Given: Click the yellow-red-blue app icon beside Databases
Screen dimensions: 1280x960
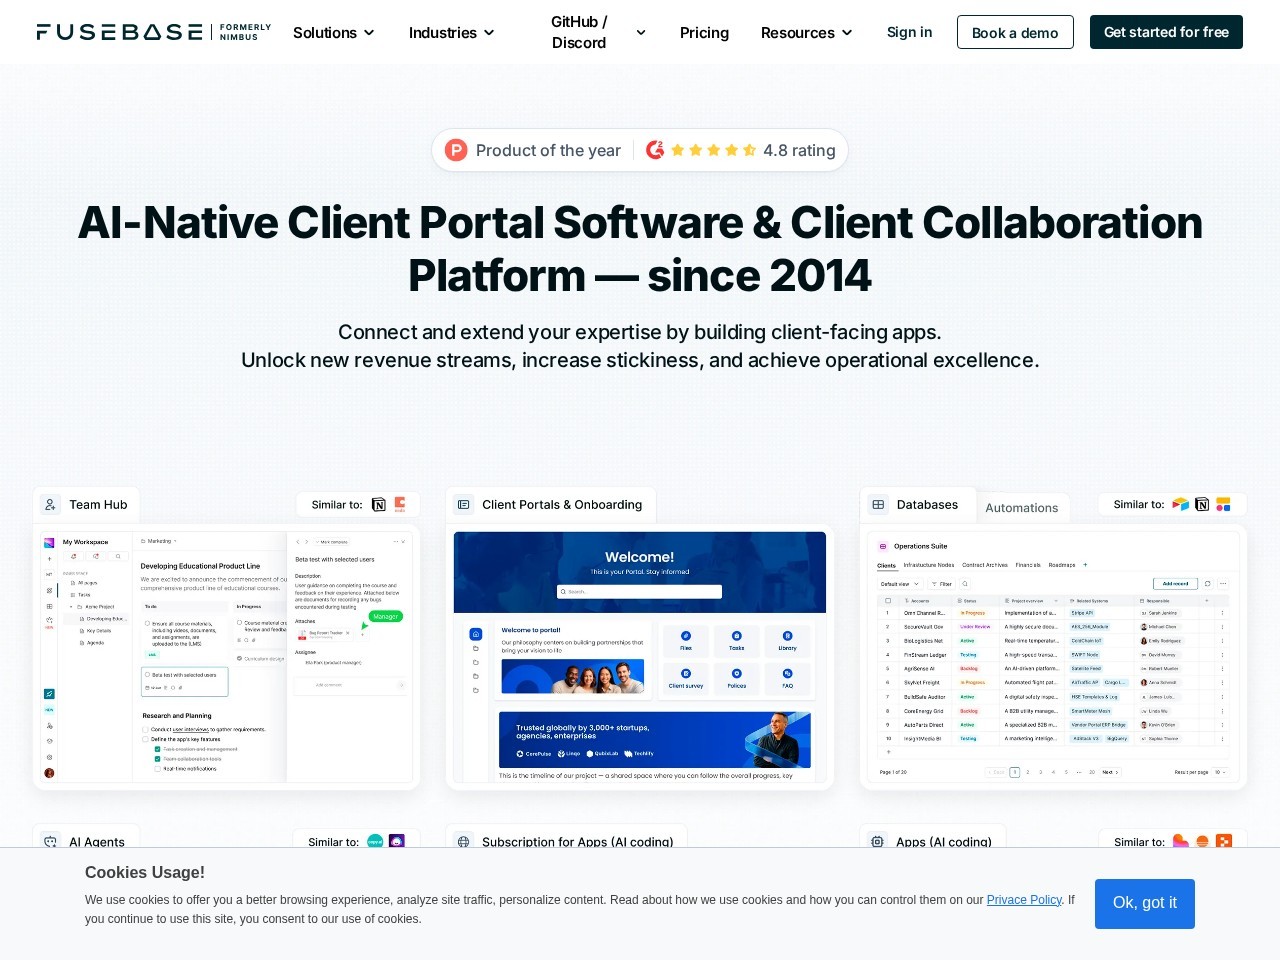Looking at the screenshot, I should click(1223, 505).
